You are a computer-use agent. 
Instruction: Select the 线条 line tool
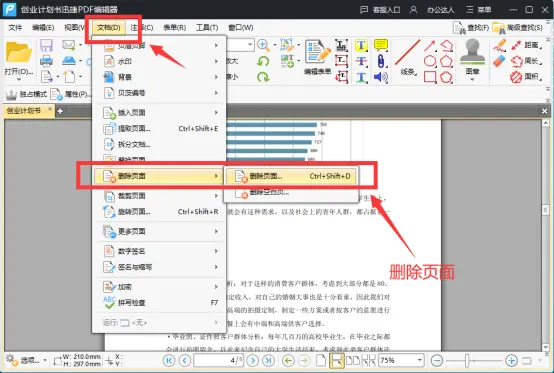tap(408, 58)
